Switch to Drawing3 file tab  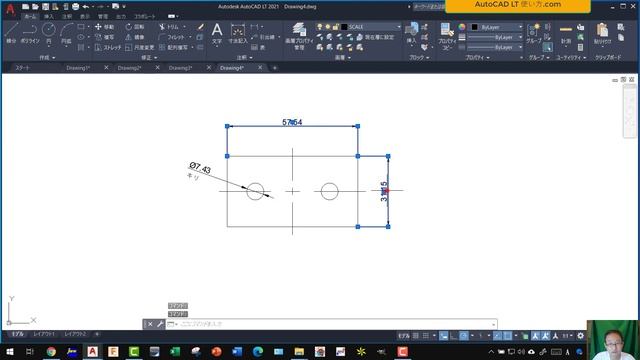tap(180, 68)
